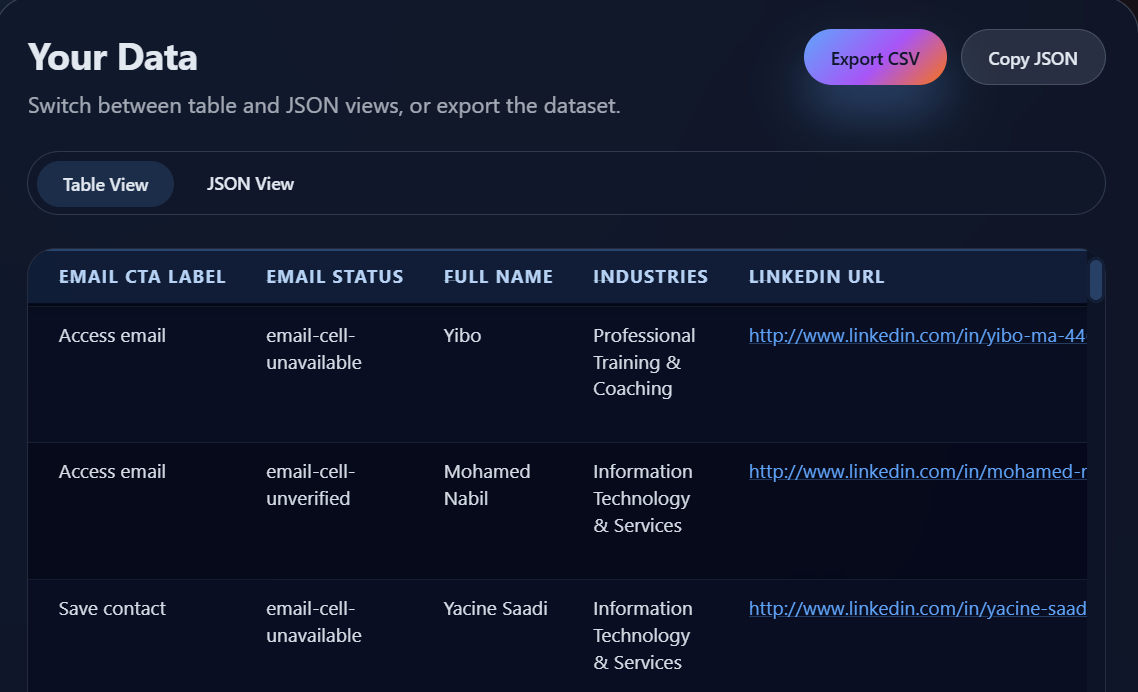Click the Your Data heading
This screenshot has height=692, width=1138.
click(x=113, y=57)
